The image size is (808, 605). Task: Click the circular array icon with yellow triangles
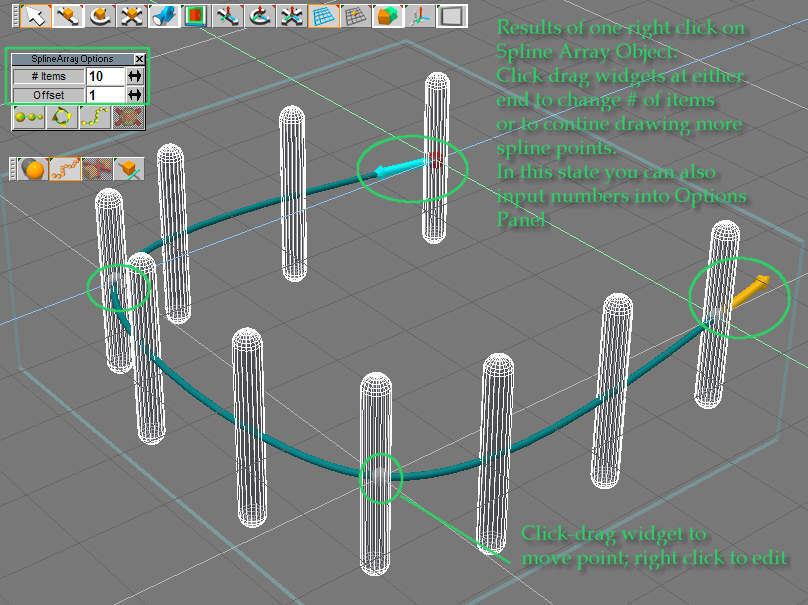62,118
